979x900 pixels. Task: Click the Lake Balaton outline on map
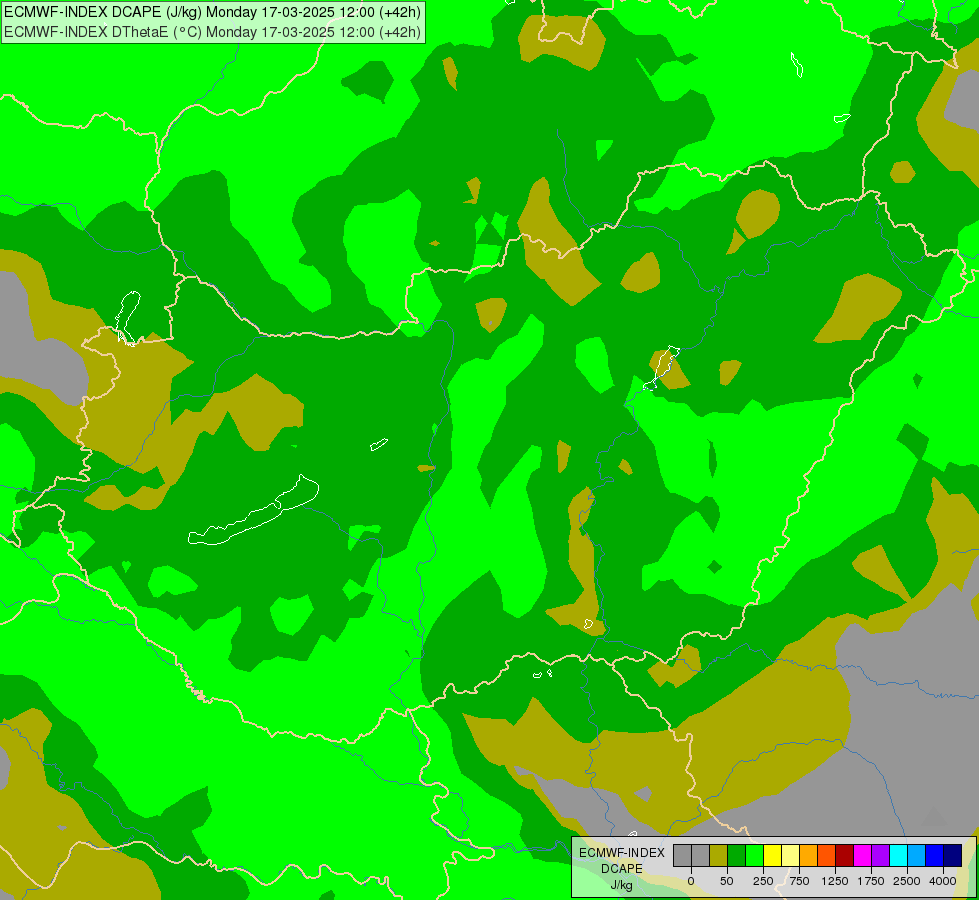254,510
